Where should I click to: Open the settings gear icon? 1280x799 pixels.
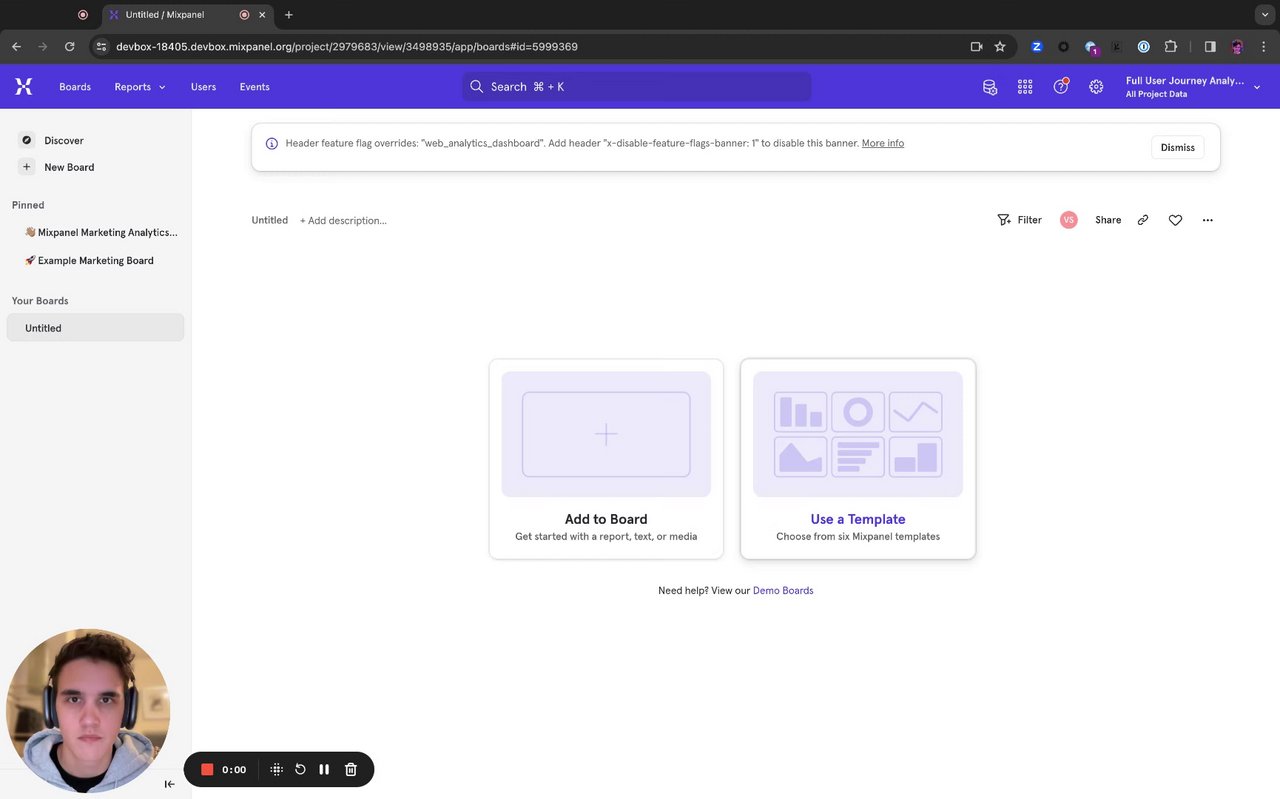tap(1096, 87)
